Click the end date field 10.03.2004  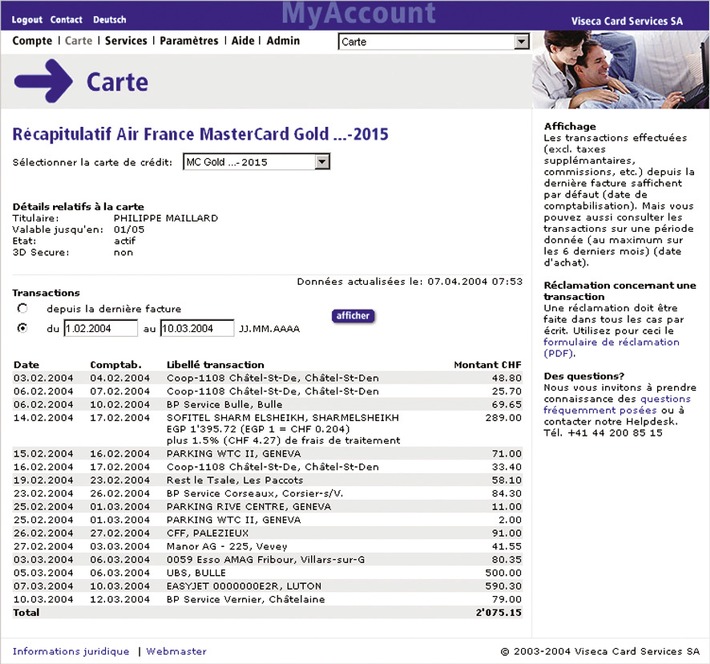pyautogui.click(x=196, y=328)
